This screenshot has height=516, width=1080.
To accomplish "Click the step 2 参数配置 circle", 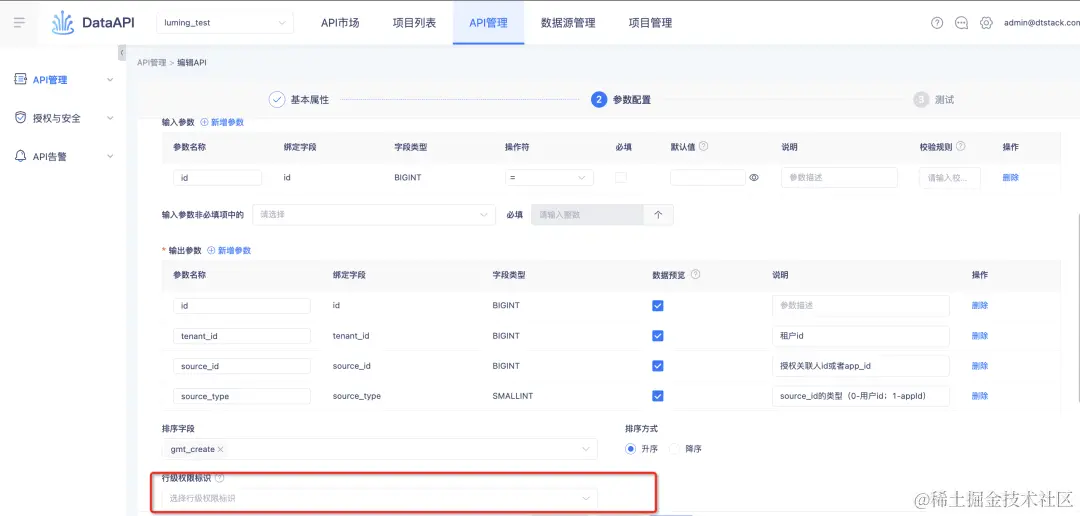I will pos(599,100).
